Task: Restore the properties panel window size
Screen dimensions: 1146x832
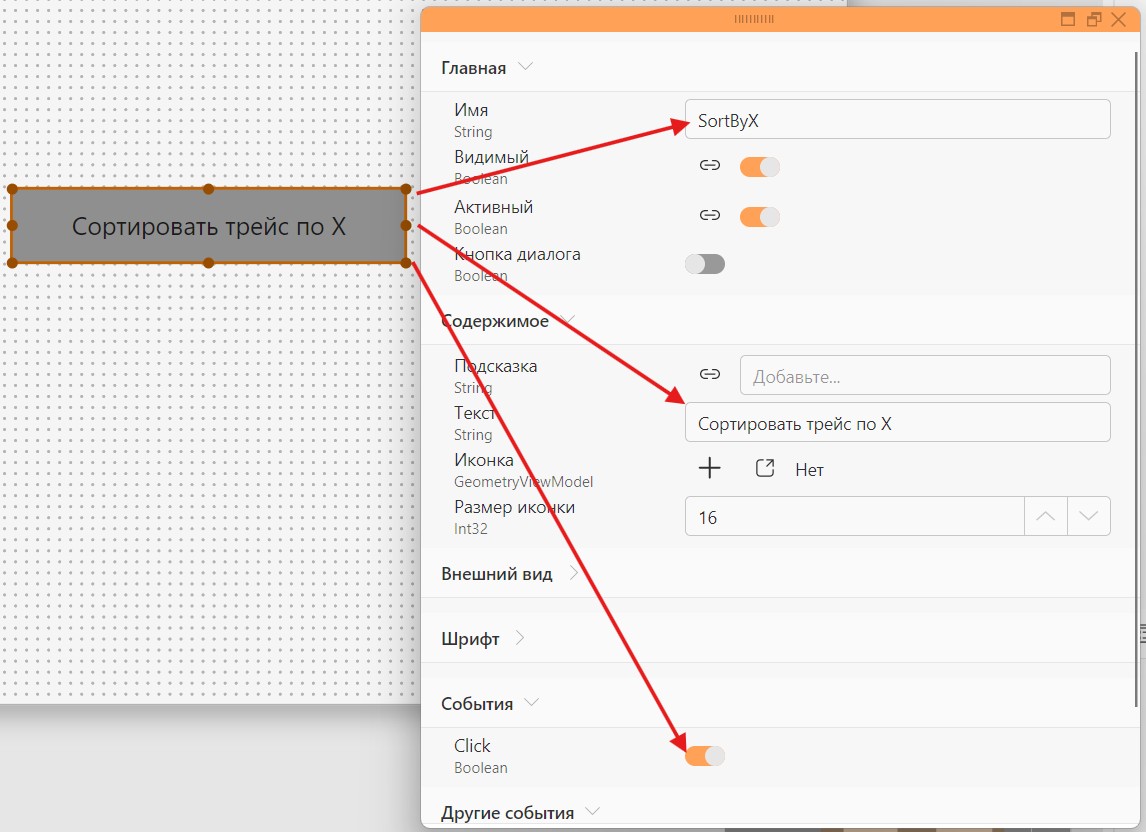Action: coord(1093,19)
